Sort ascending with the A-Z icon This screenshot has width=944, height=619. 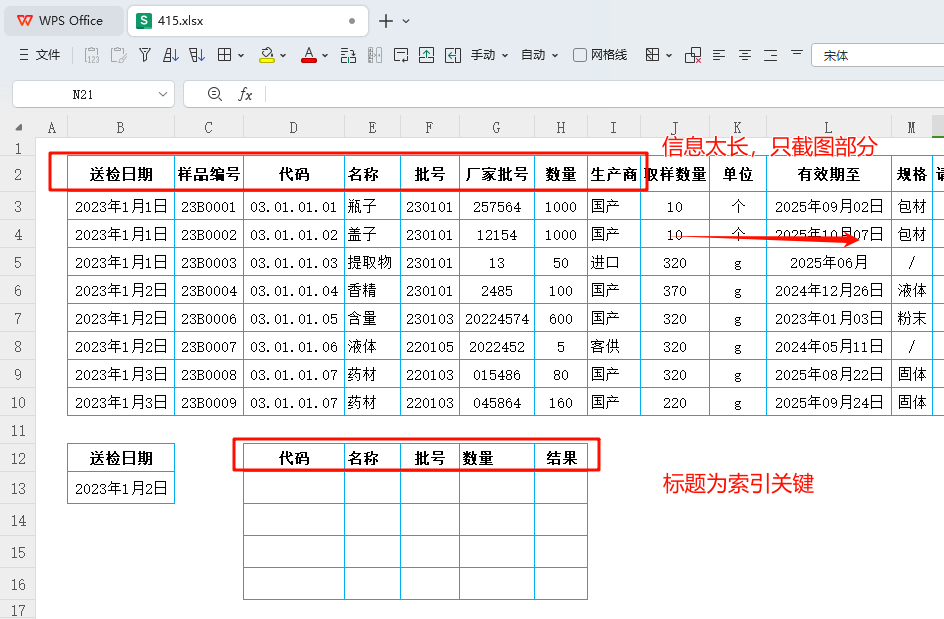coord(171,55)
